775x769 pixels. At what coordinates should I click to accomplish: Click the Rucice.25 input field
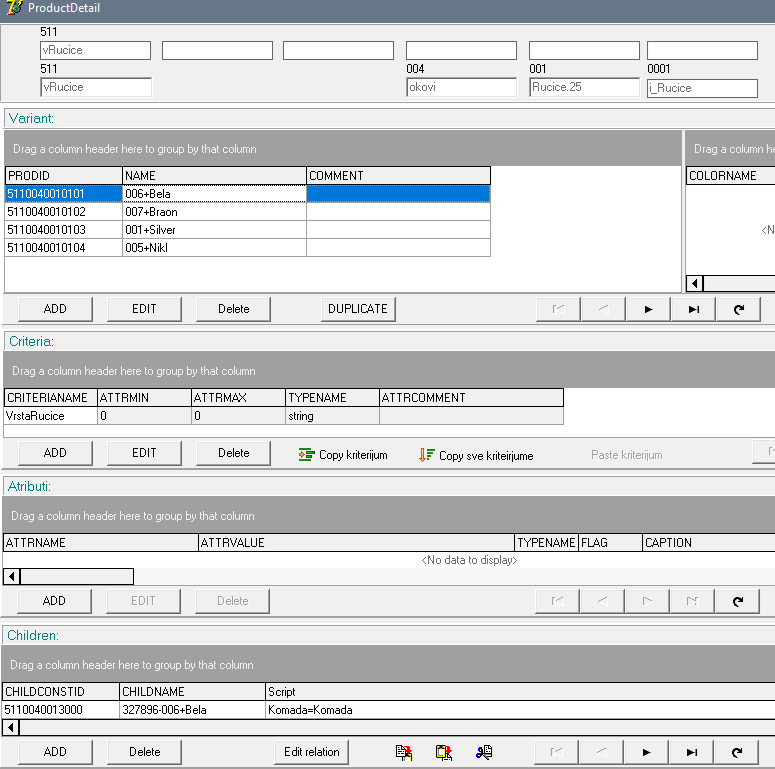(x=584, y=87)
